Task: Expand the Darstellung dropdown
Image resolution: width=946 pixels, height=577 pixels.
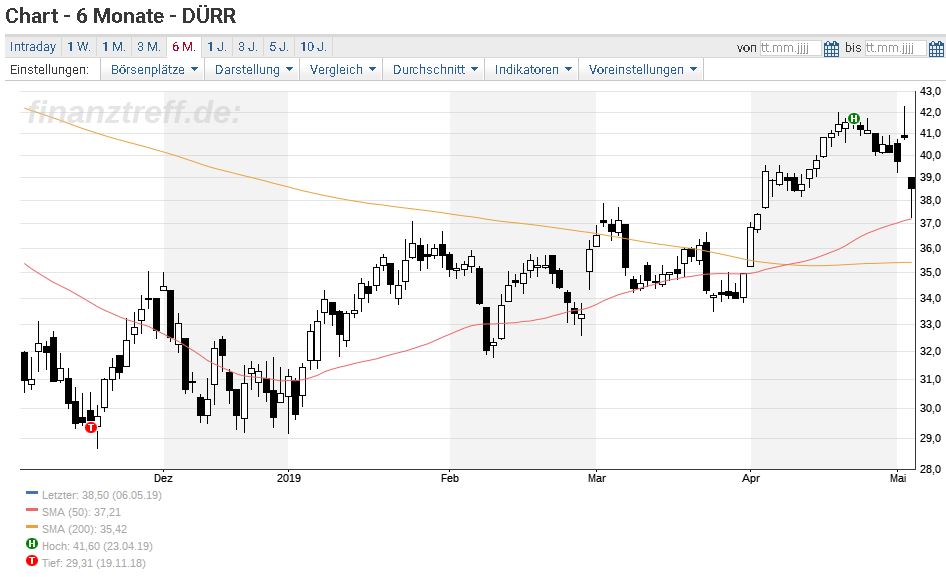Action: point(253,69)
